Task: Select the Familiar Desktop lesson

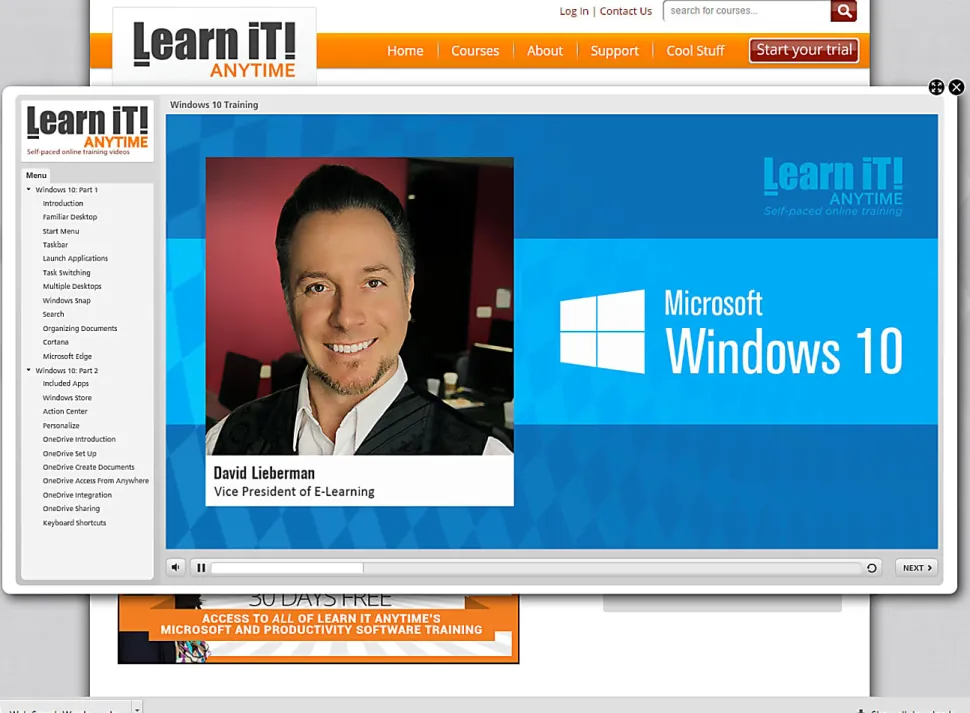Action: (70, 217)
